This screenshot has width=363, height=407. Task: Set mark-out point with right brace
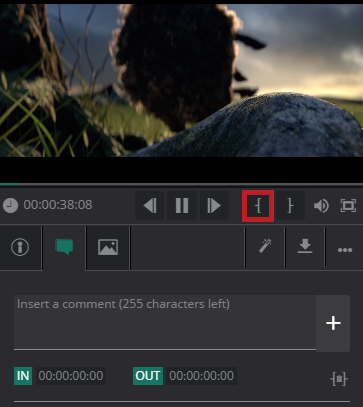pyautogui.click(x=290, y=206)
